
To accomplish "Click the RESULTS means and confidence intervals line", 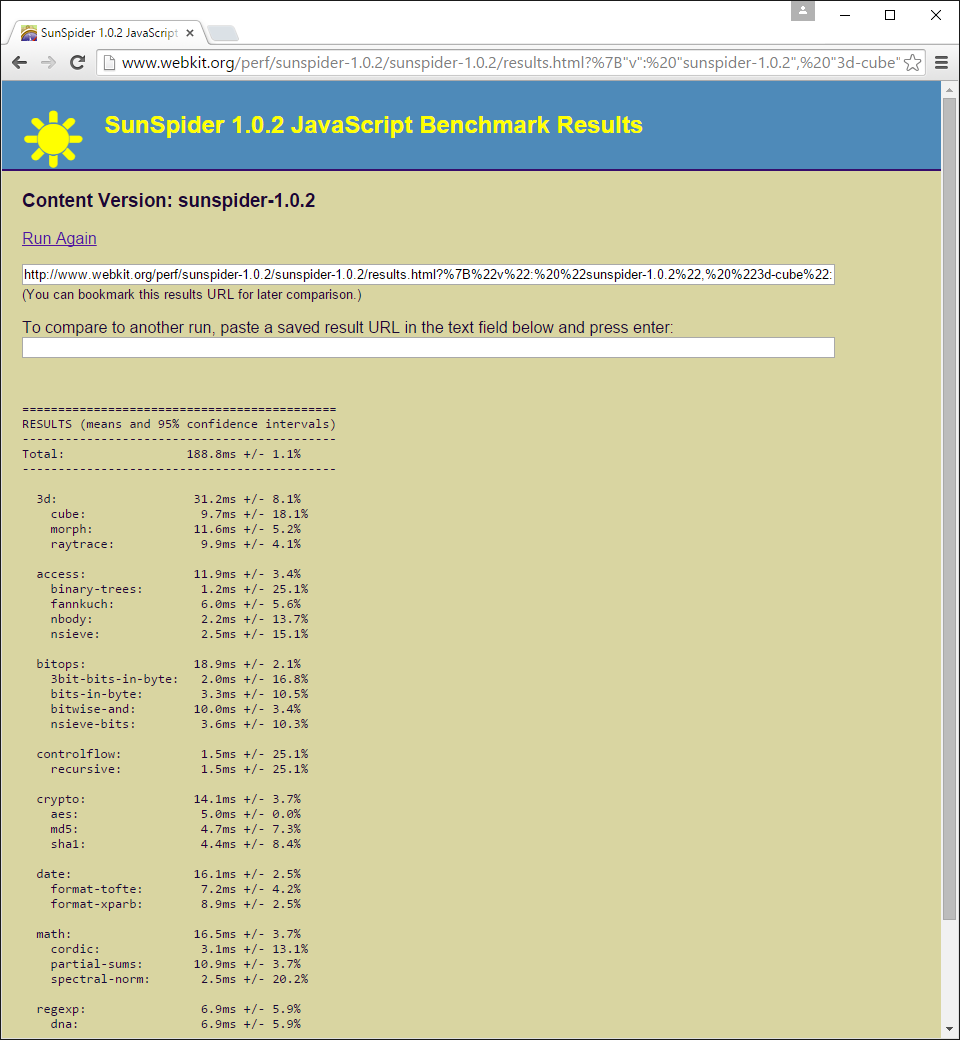I will coord(179,424).
